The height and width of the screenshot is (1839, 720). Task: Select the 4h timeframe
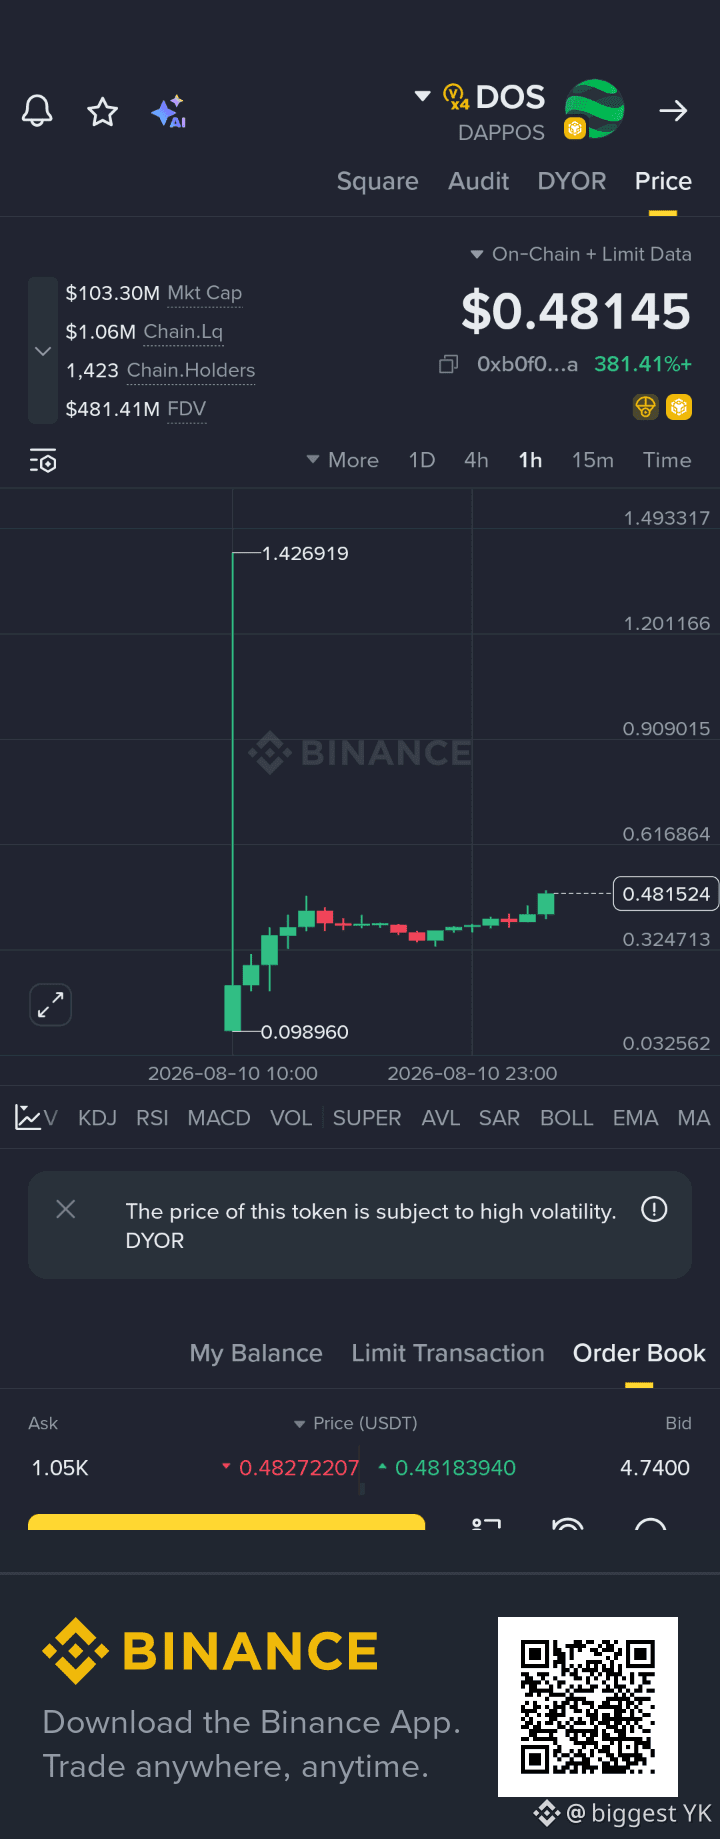476,460
